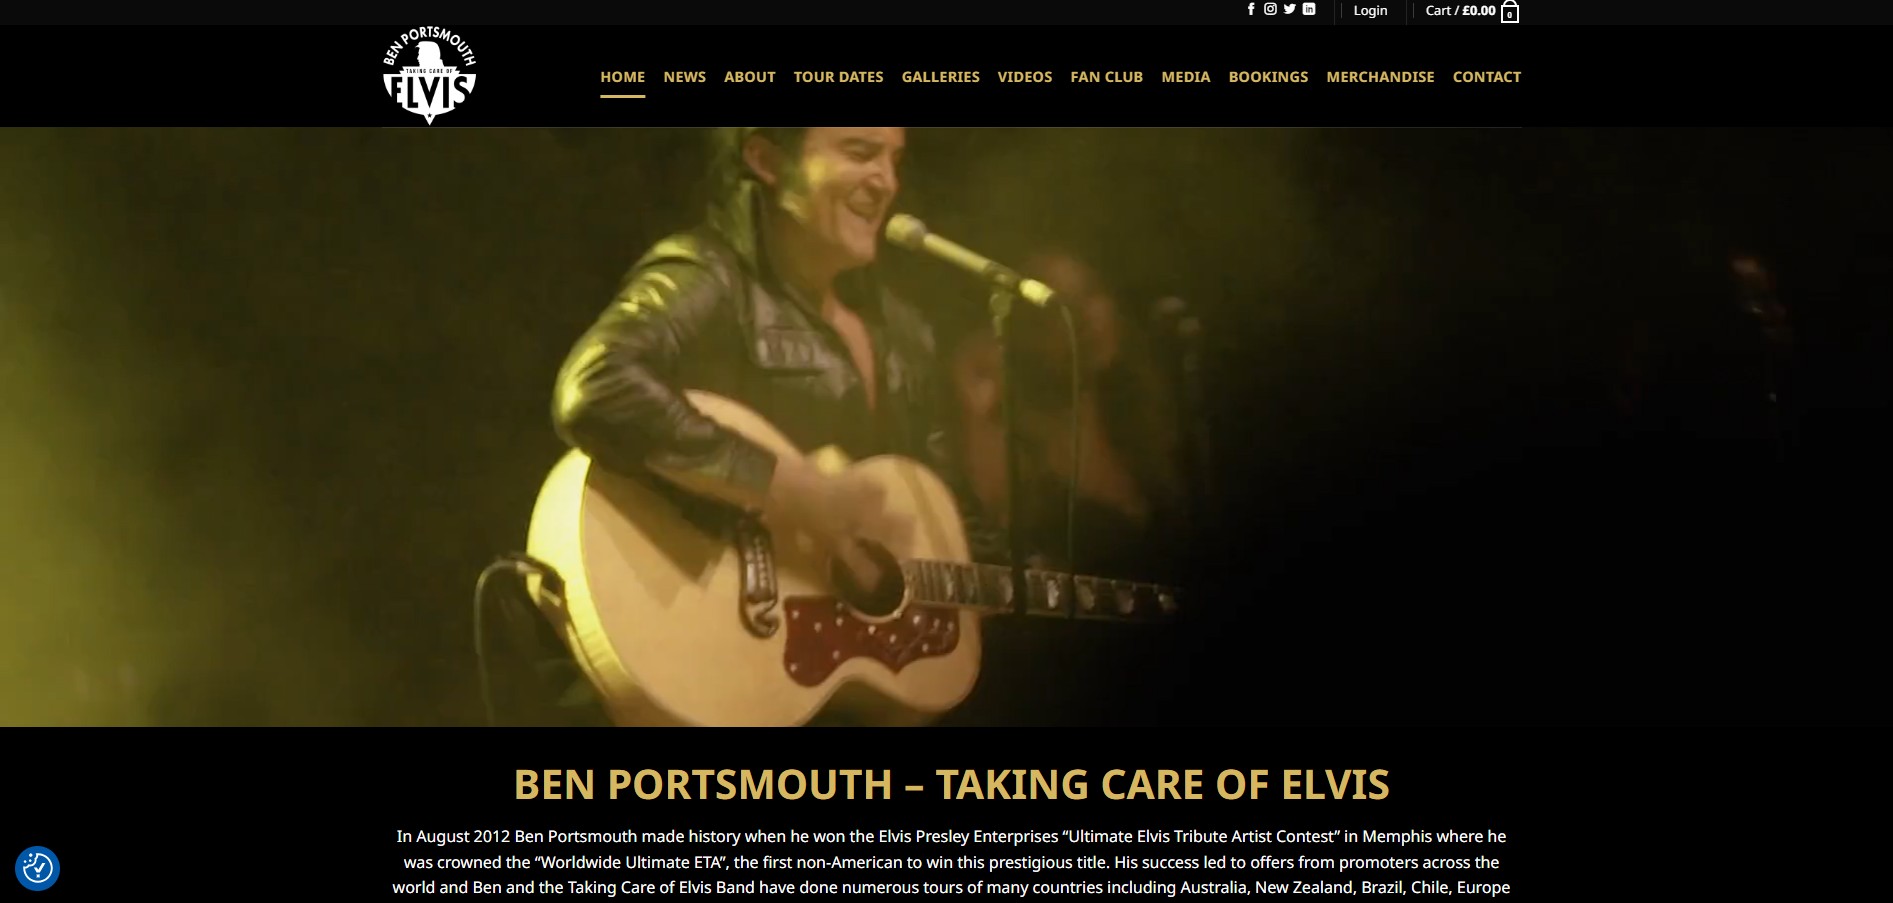
Task: Open the Facebook social icon
Action: click(1251, 9)
